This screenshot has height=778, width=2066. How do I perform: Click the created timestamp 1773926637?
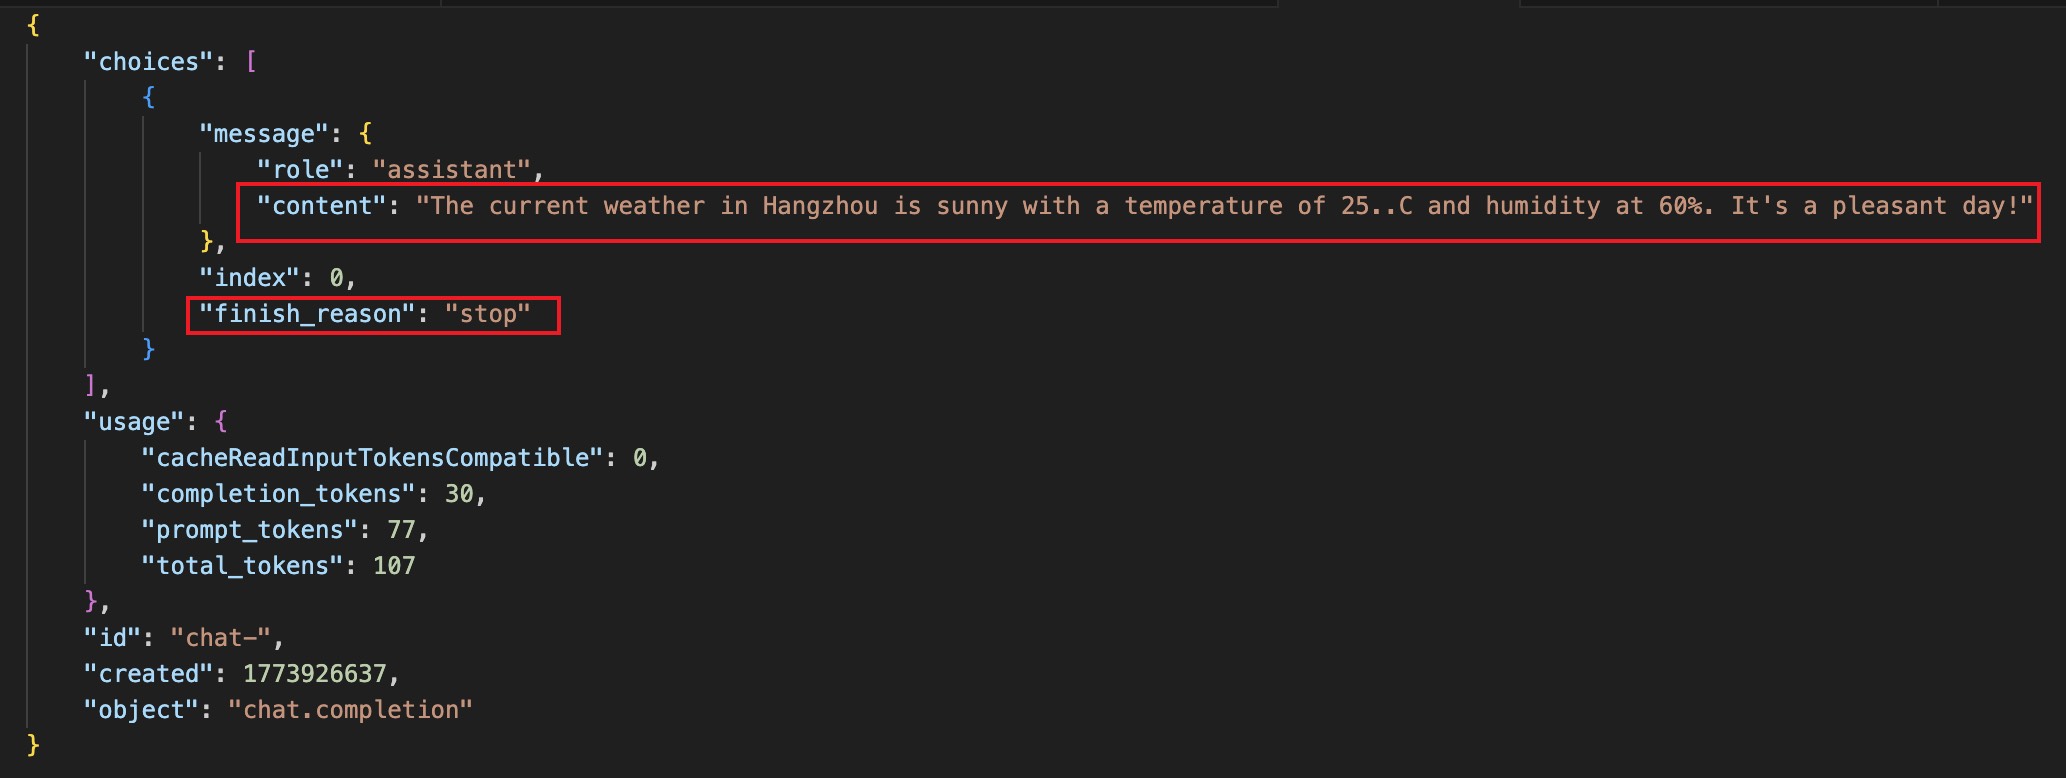tap(314, 674)
